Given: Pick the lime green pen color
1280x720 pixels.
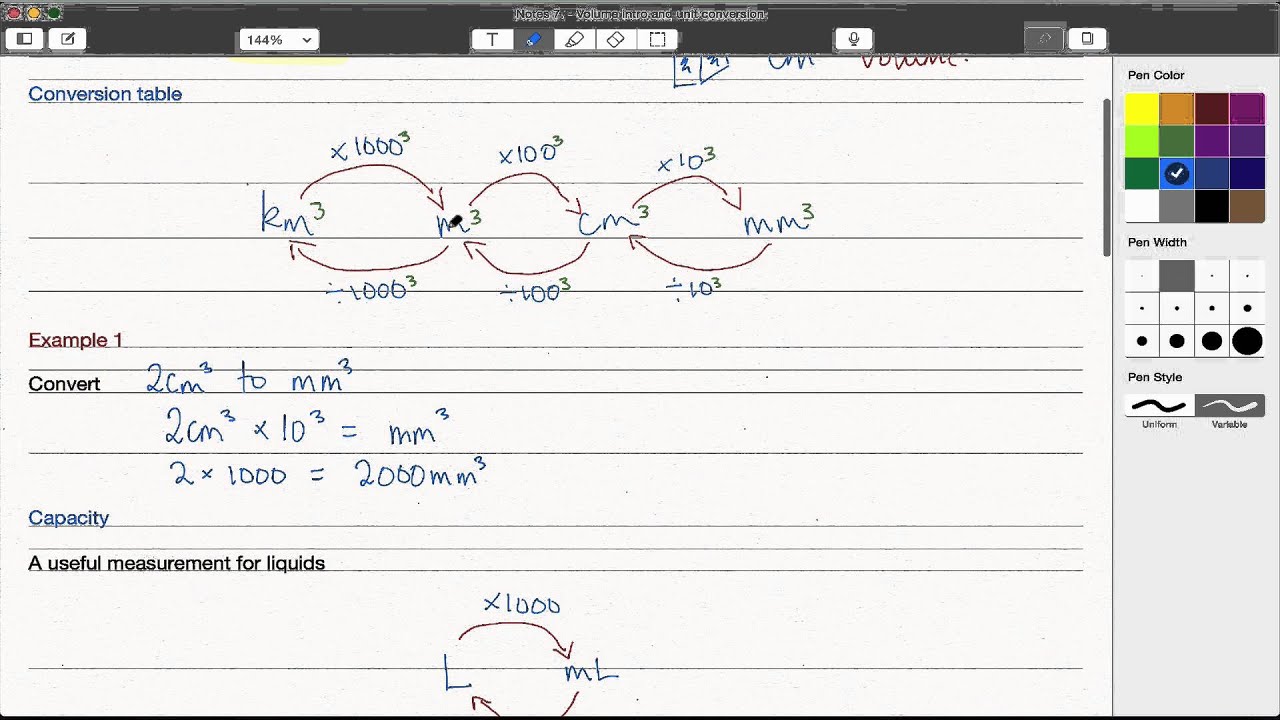Looking at the screenshot, I should point(1142,141).
